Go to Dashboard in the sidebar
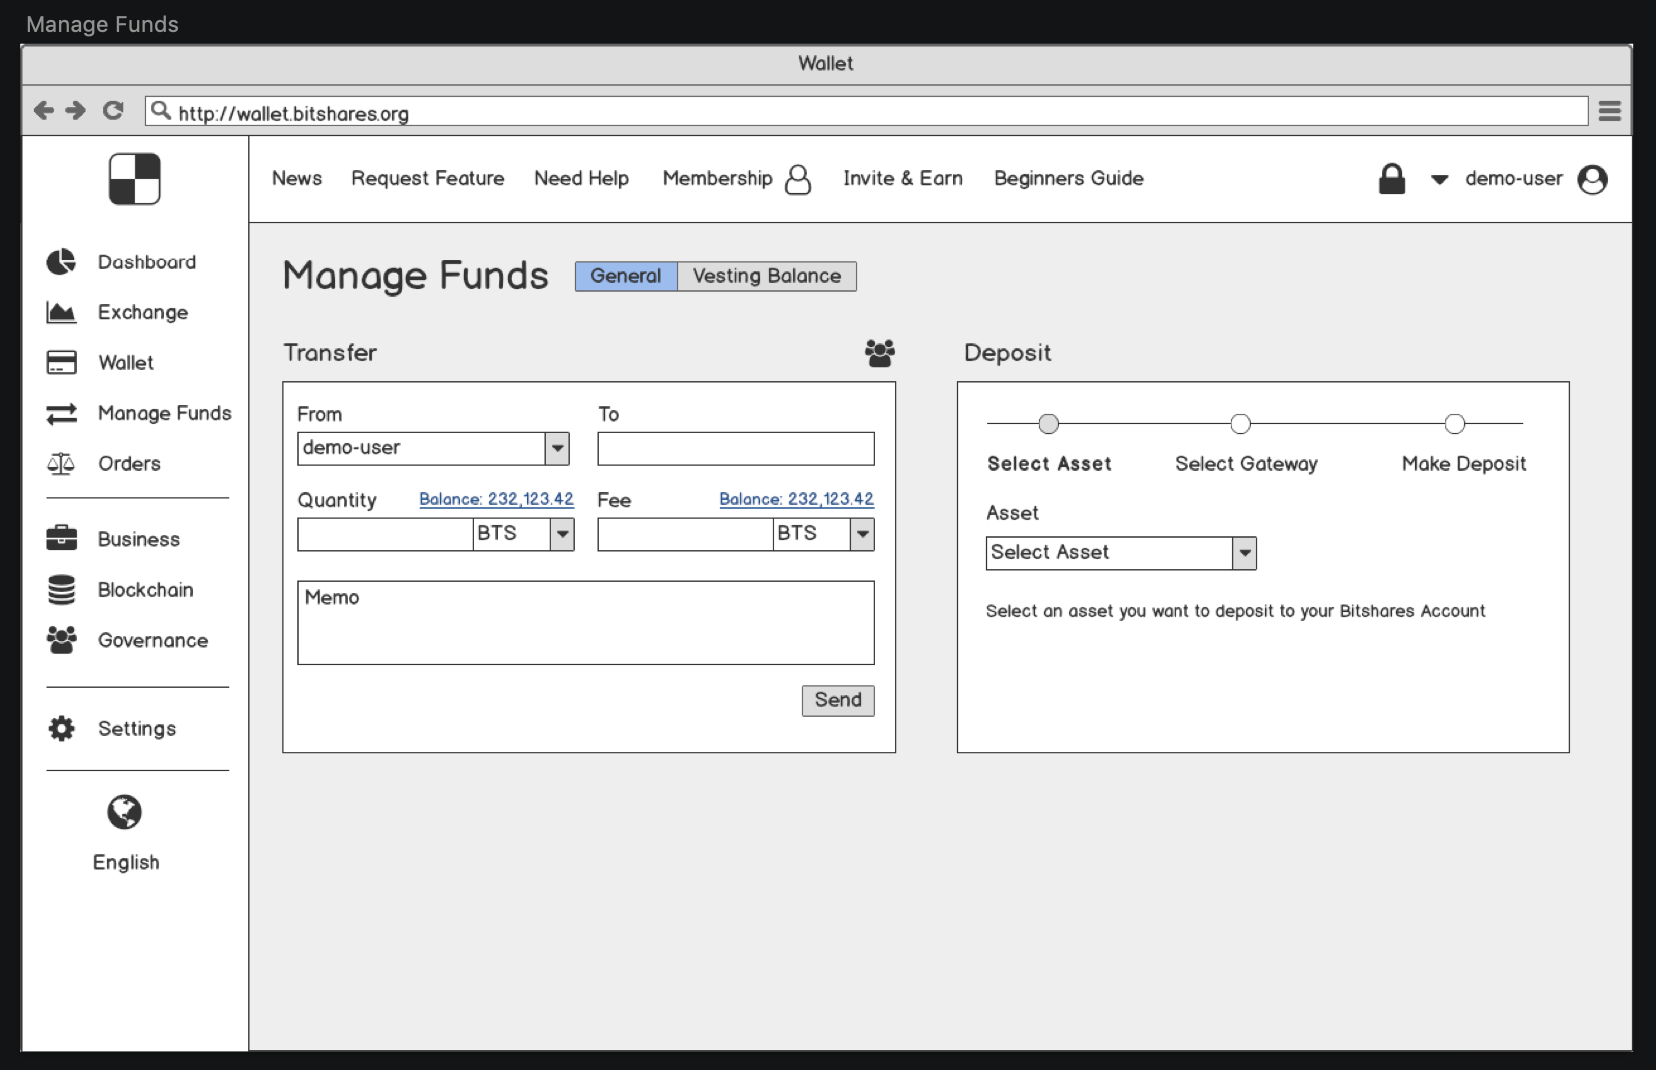The image size is (1656, 1070). click(x=147, y=262)
